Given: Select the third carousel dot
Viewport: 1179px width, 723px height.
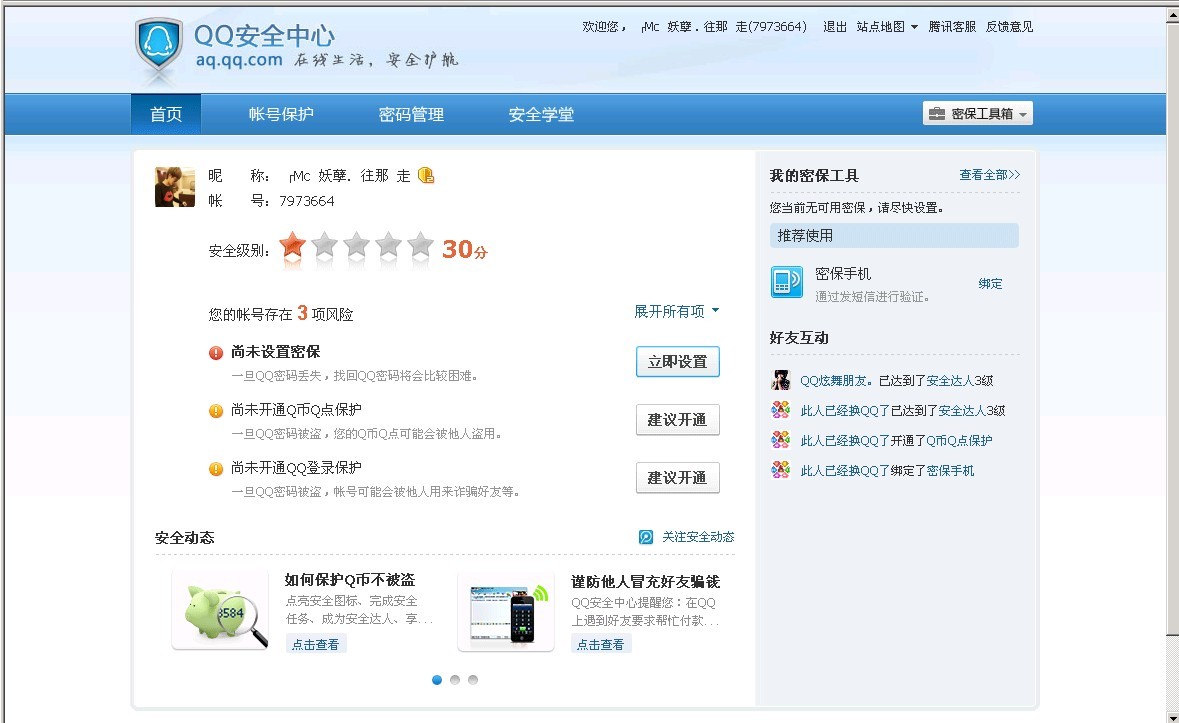Looking at the screenshot, I should (473, 679).
